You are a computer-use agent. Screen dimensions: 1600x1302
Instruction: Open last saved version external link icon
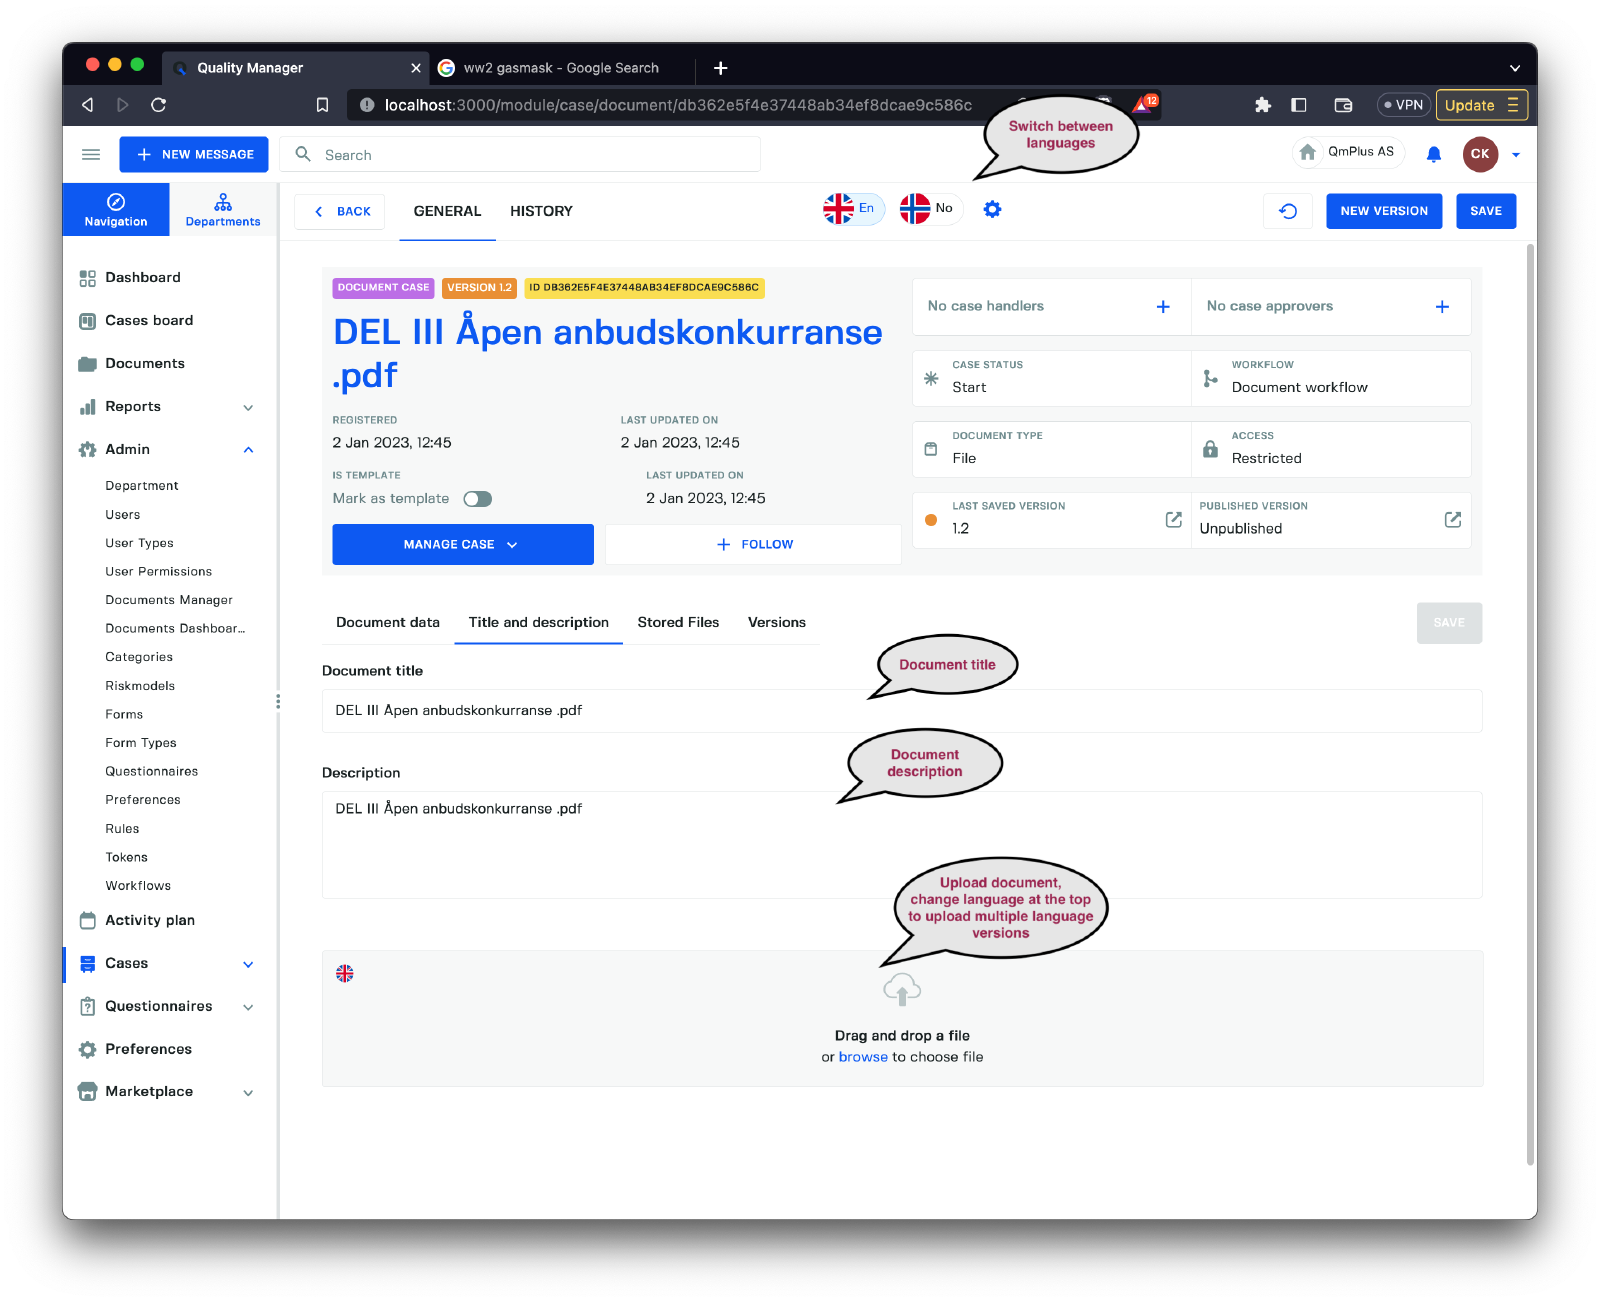pos(1173,520)
